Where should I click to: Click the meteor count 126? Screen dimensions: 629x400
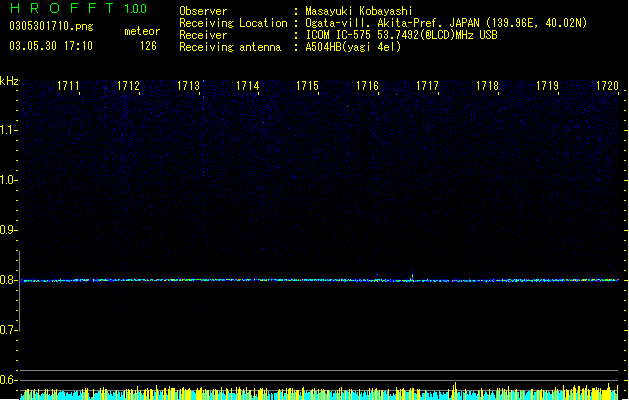tap(148, 46)
